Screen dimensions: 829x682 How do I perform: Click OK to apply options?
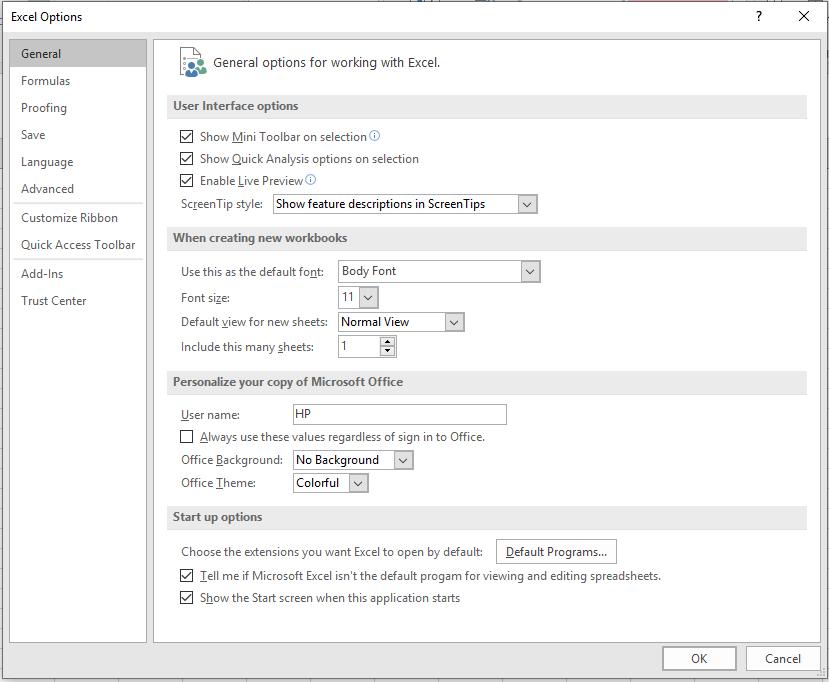699,658
